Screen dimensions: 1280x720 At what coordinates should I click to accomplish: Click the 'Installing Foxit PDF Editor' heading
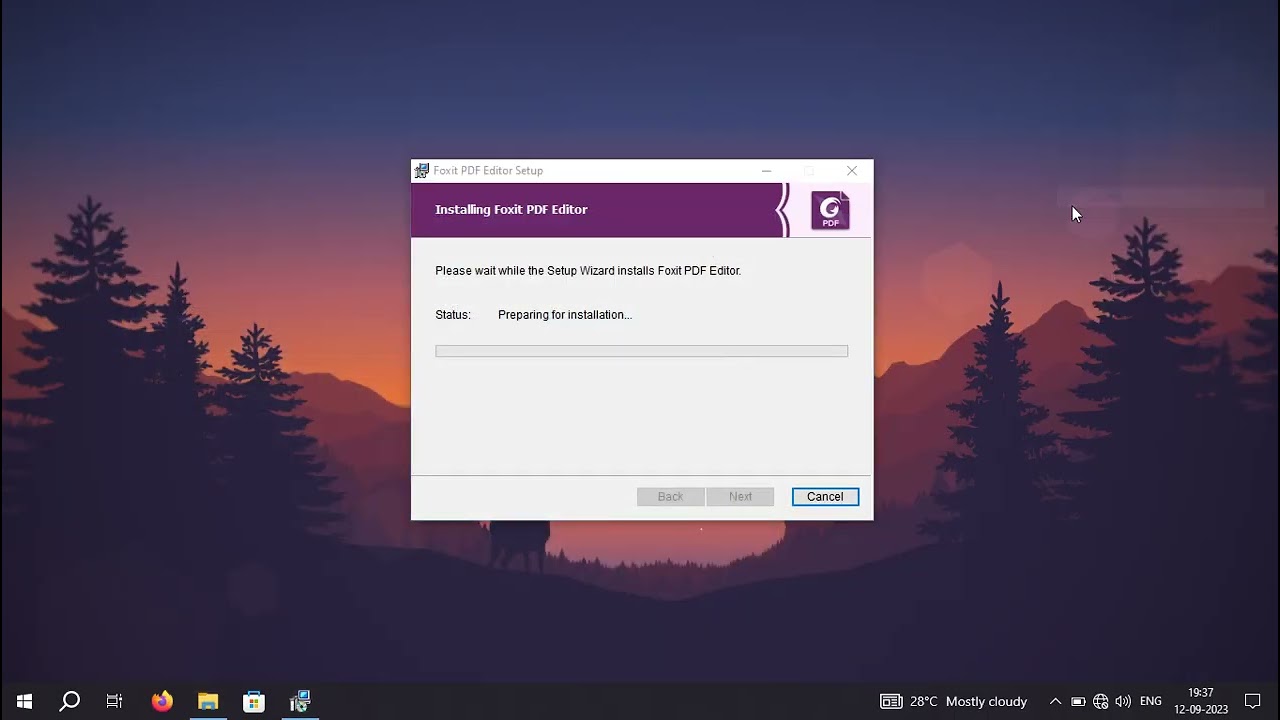point(511,210)
